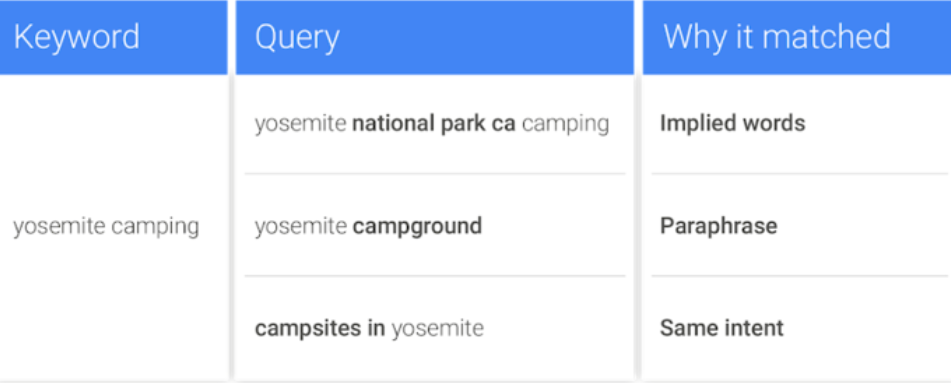Click yosemite in the national park query
The image size is (951, 383).
(x=301, y=124)
